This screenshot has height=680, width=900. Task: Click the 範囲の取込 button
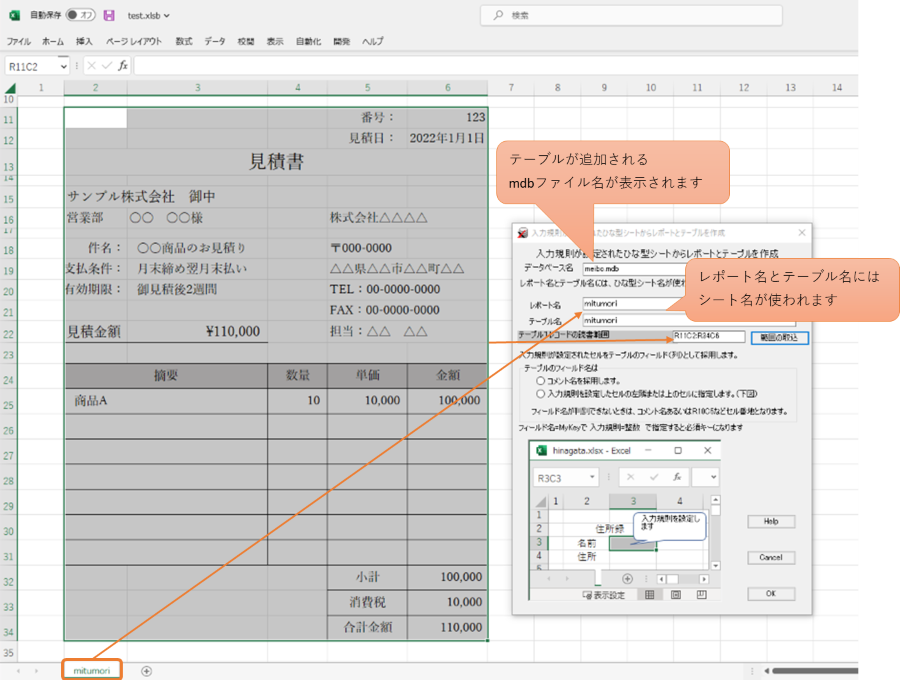point(779,337)
